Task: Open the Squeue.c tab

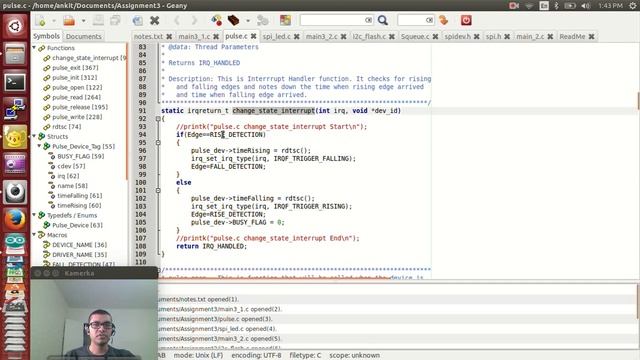Action: coord(415,36)
